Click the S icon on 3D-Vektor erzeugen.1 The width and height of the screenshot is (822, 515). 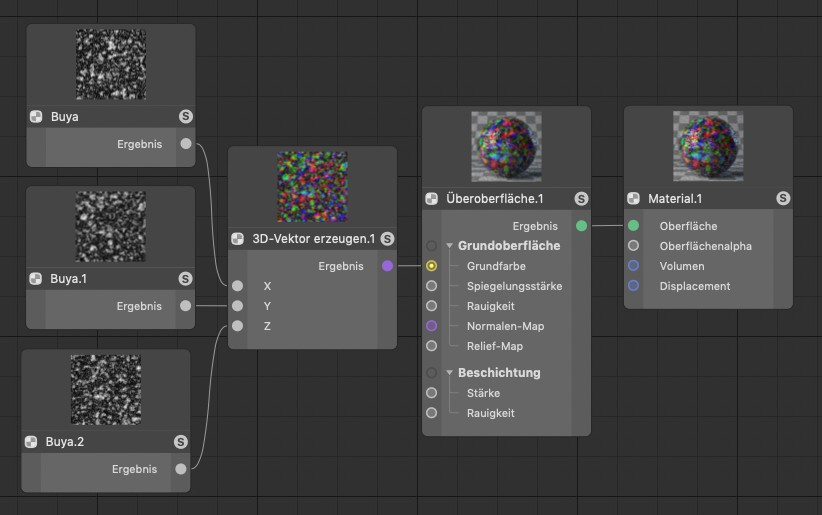click(387, 239)
